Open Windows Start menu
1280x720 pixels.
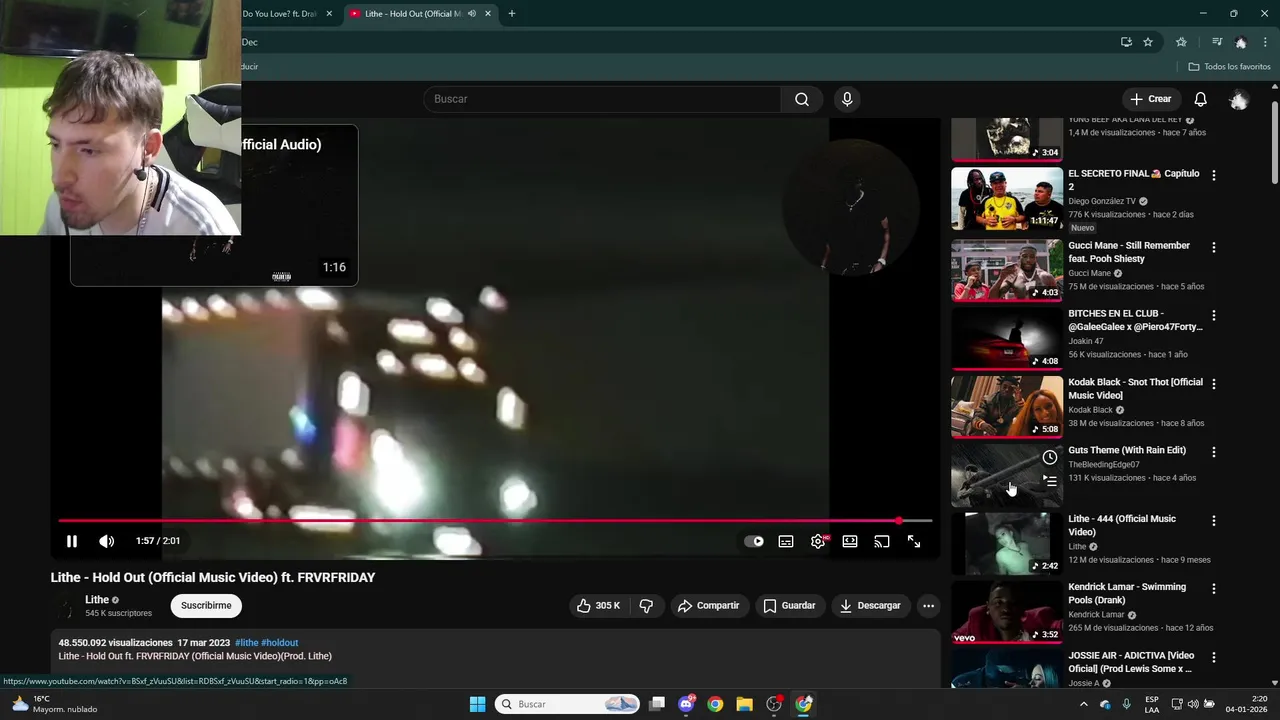(x=478, y=704)
